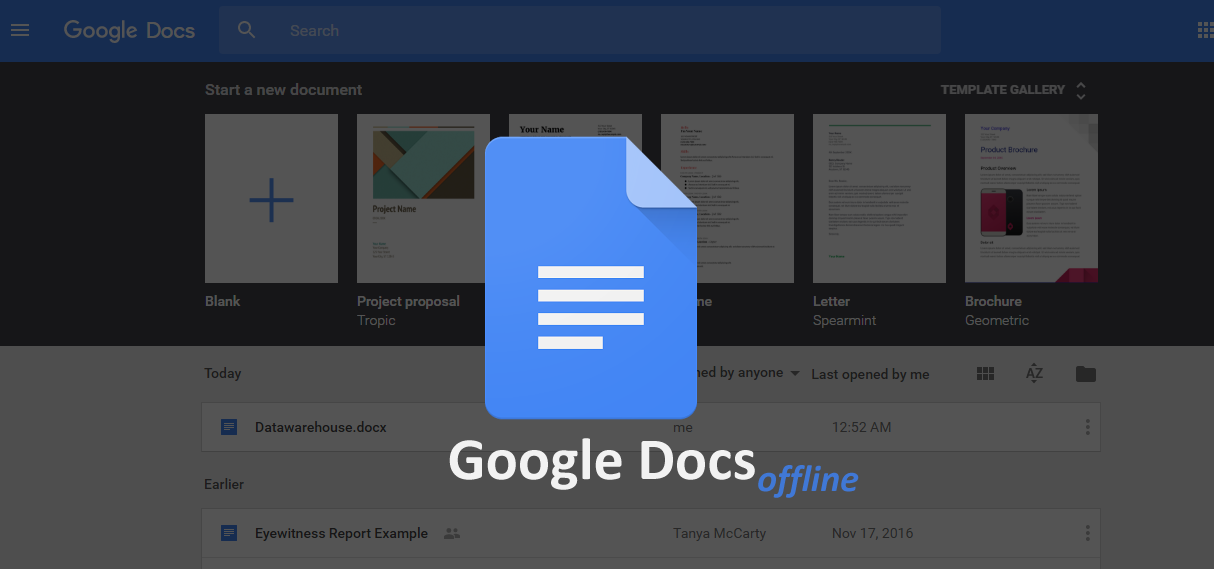This screenshot has width=1214, height=569.
Task: Click the Start a new document heading
Action: (x=283, y=90)
